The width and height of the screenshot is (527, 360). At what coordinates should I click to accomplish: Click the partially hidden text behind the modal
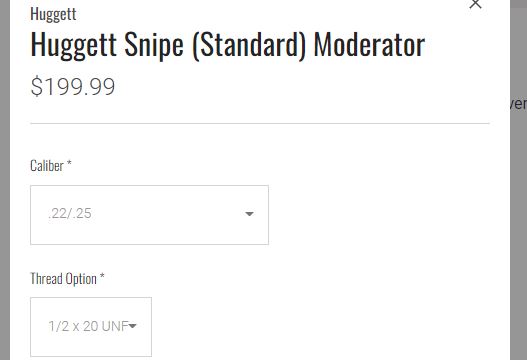pyautogui.click(x=518, y=104)
